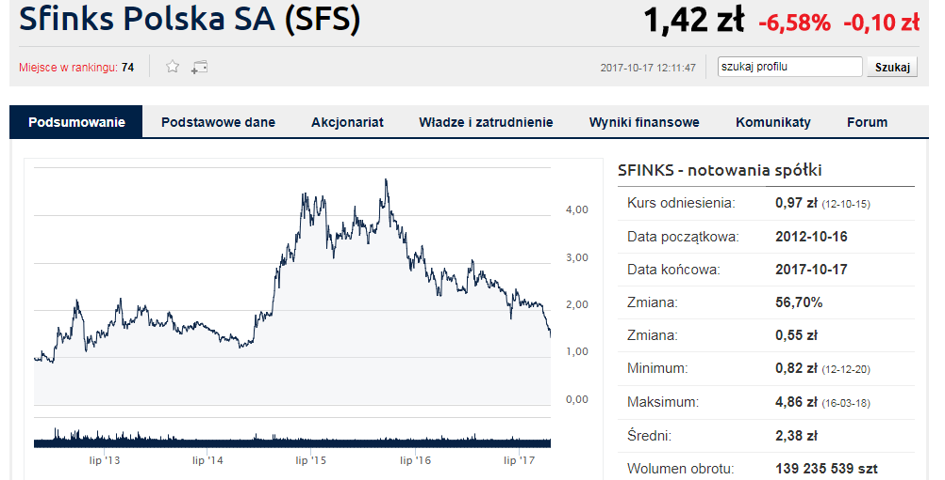Click the add-to-wallet icon
This screenshot has width=945, height=480.
[x=200, y=67]
